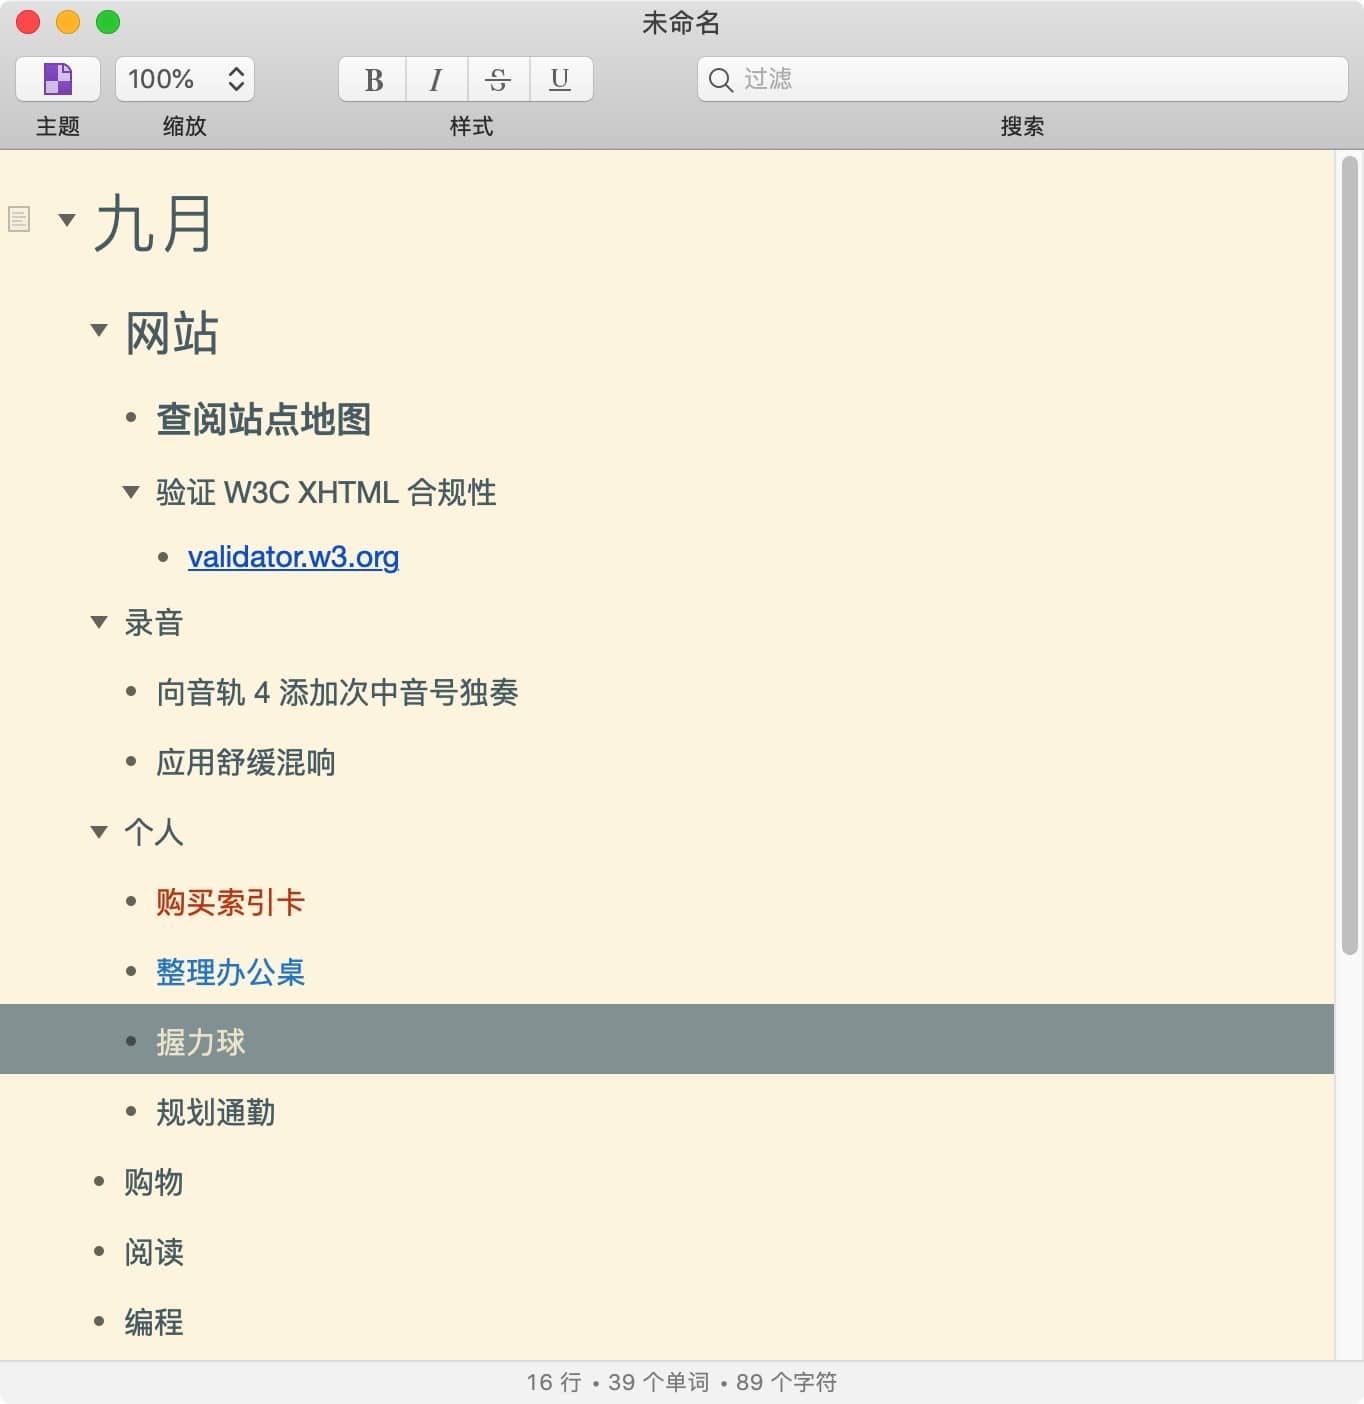The width and height of the screenshot is (1364, 1404).
Task: Select the 购物 item
Action: pos(153,1182)
